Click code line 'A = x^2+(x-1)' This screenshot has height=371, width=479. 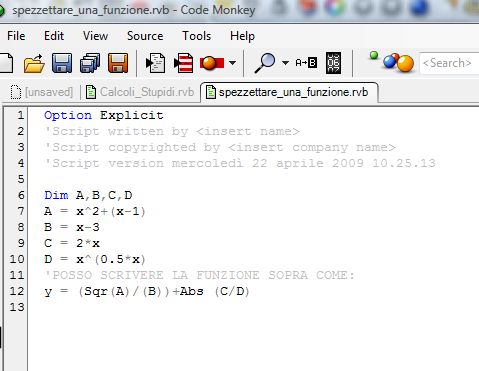95,211
